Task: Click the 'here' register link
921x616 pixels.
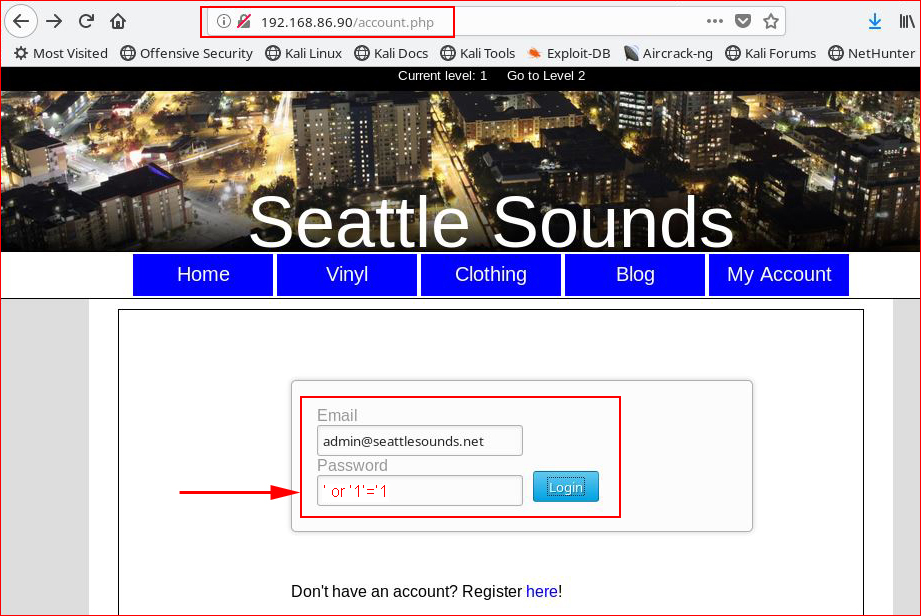Action: click(542, 591)
